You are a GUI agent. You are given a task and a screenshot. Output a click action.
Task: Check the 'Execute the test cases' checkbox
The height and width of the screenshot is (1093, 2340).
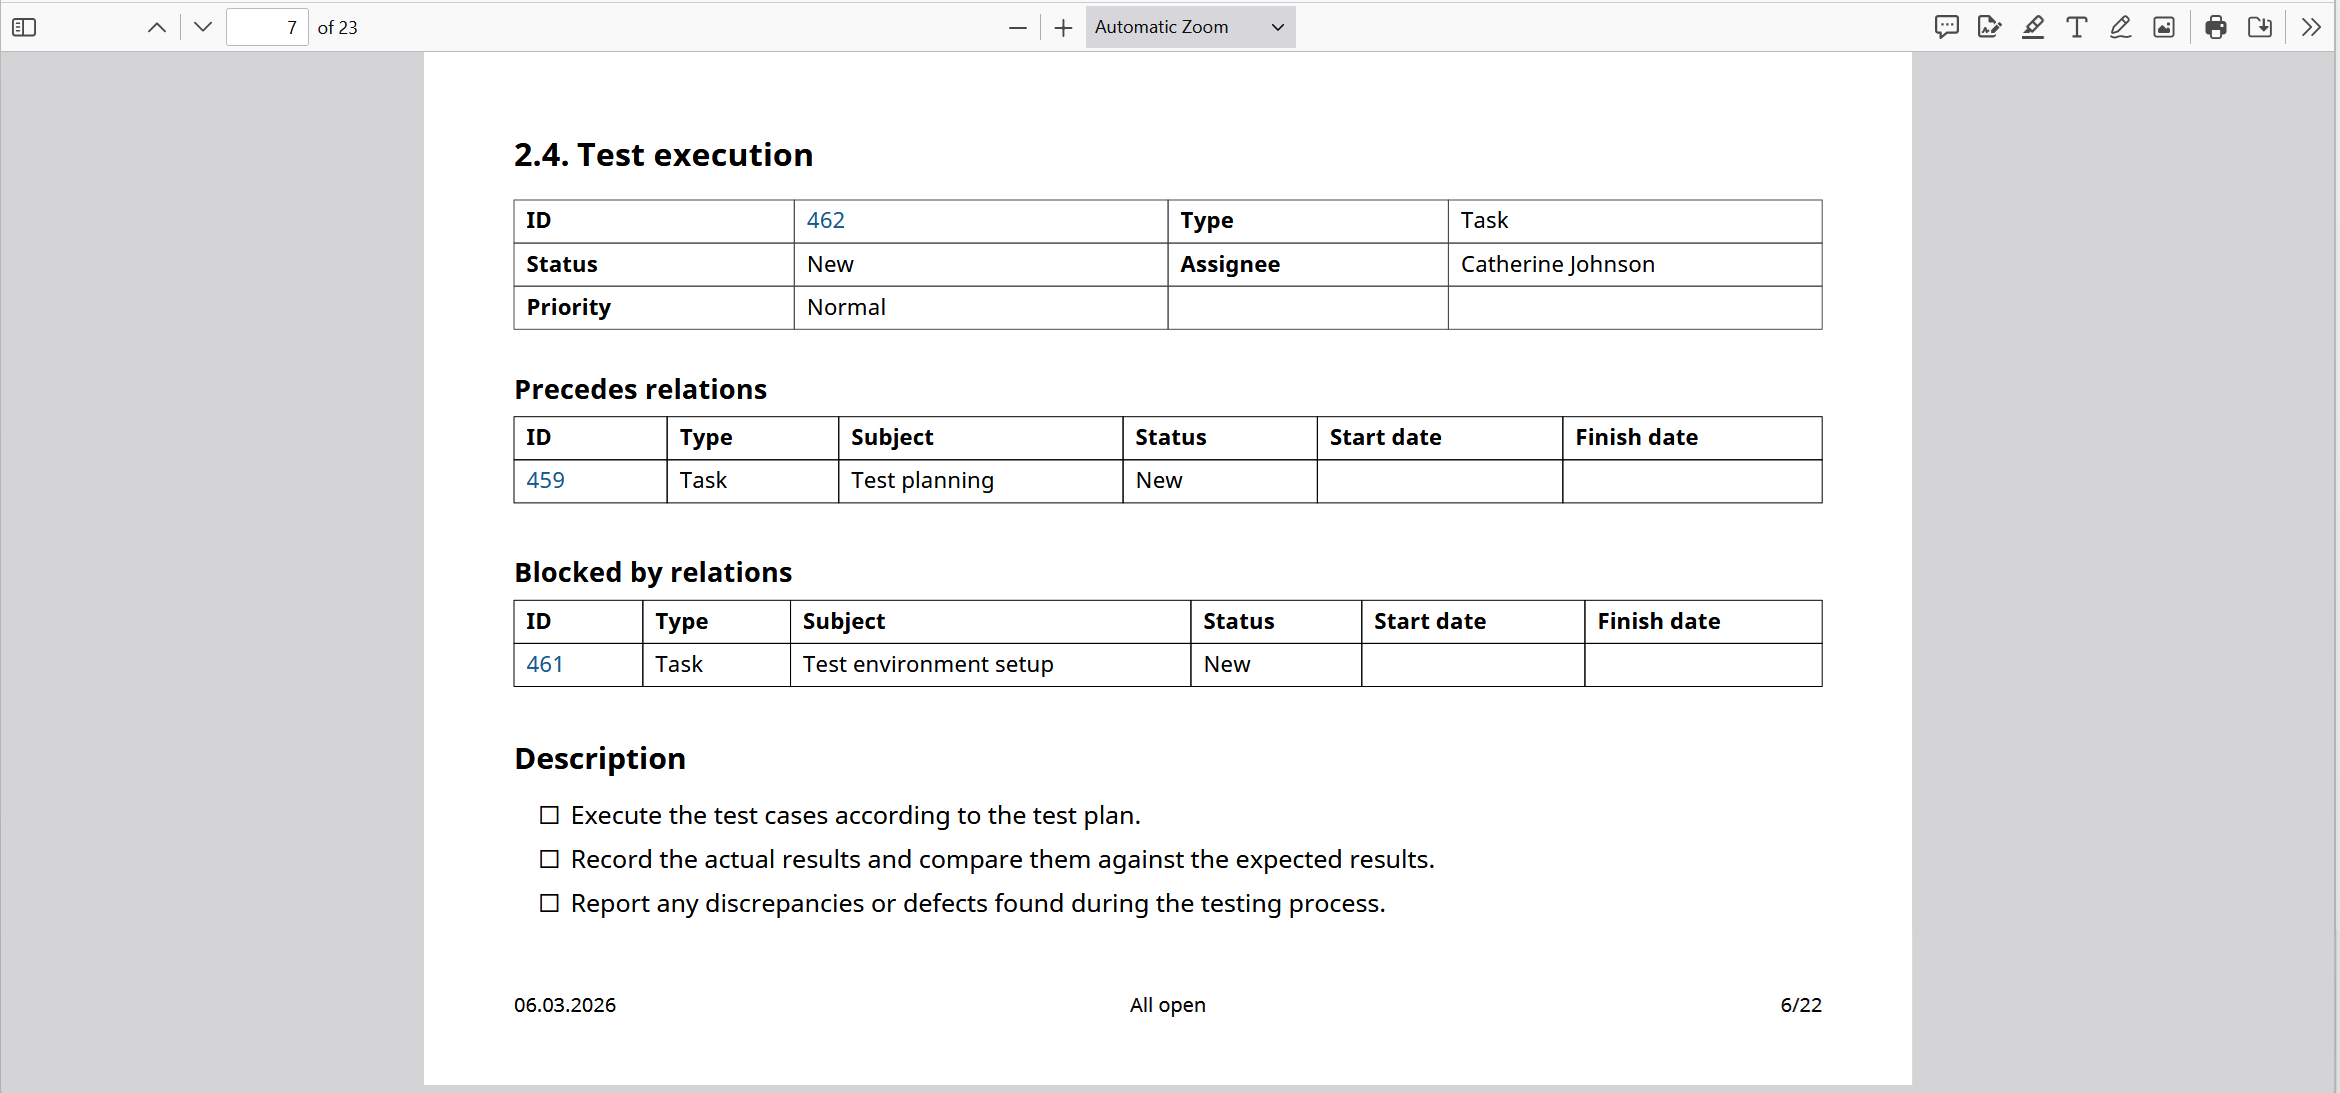[549, 815]
